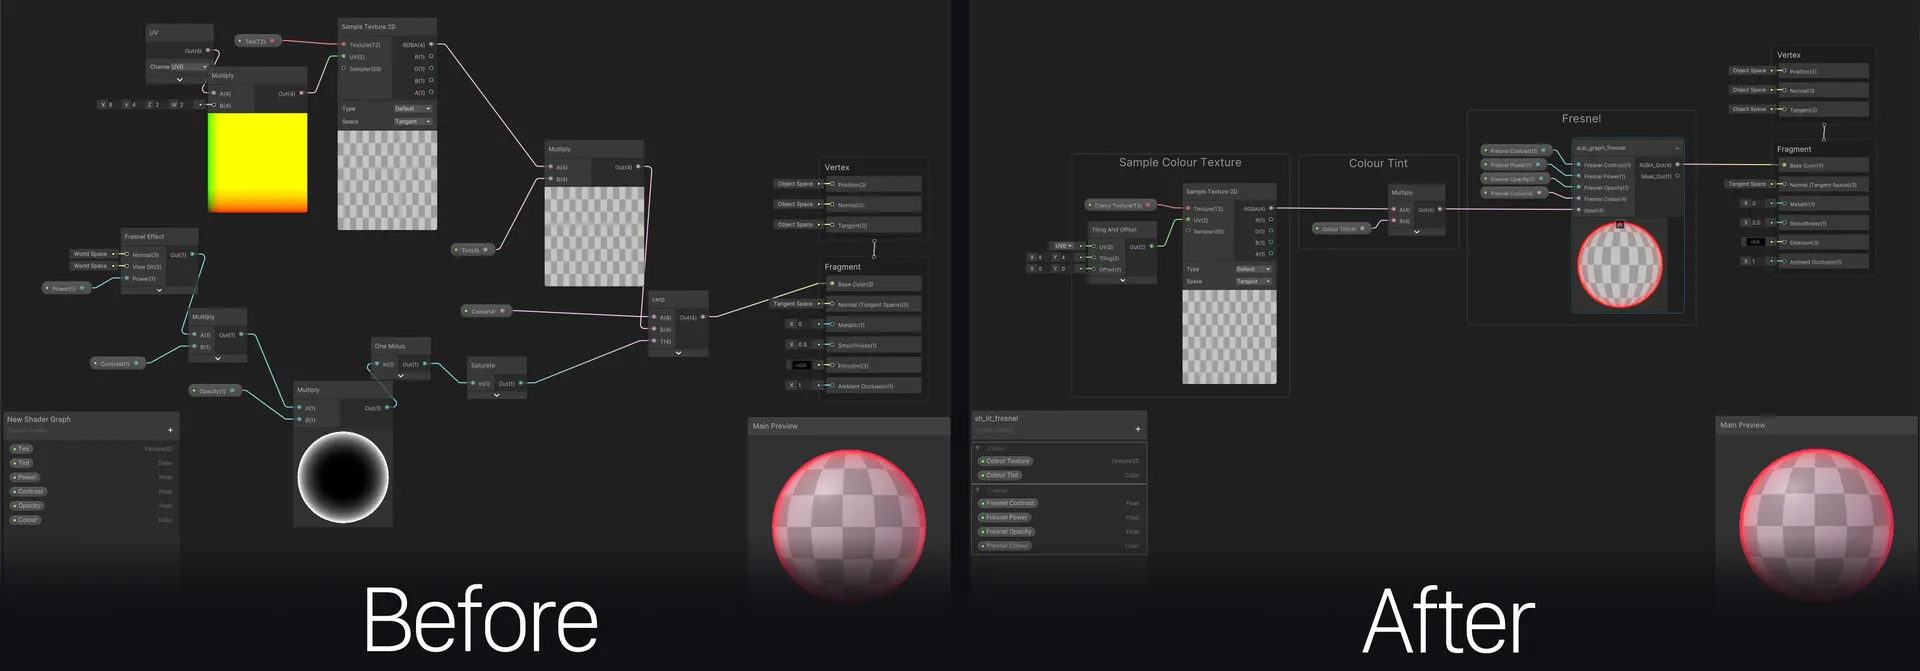Open HDR Emission colour swatch in After graph
Image resolution: width=1920 pixels, height=671 pixels.
coord(1755,242)
